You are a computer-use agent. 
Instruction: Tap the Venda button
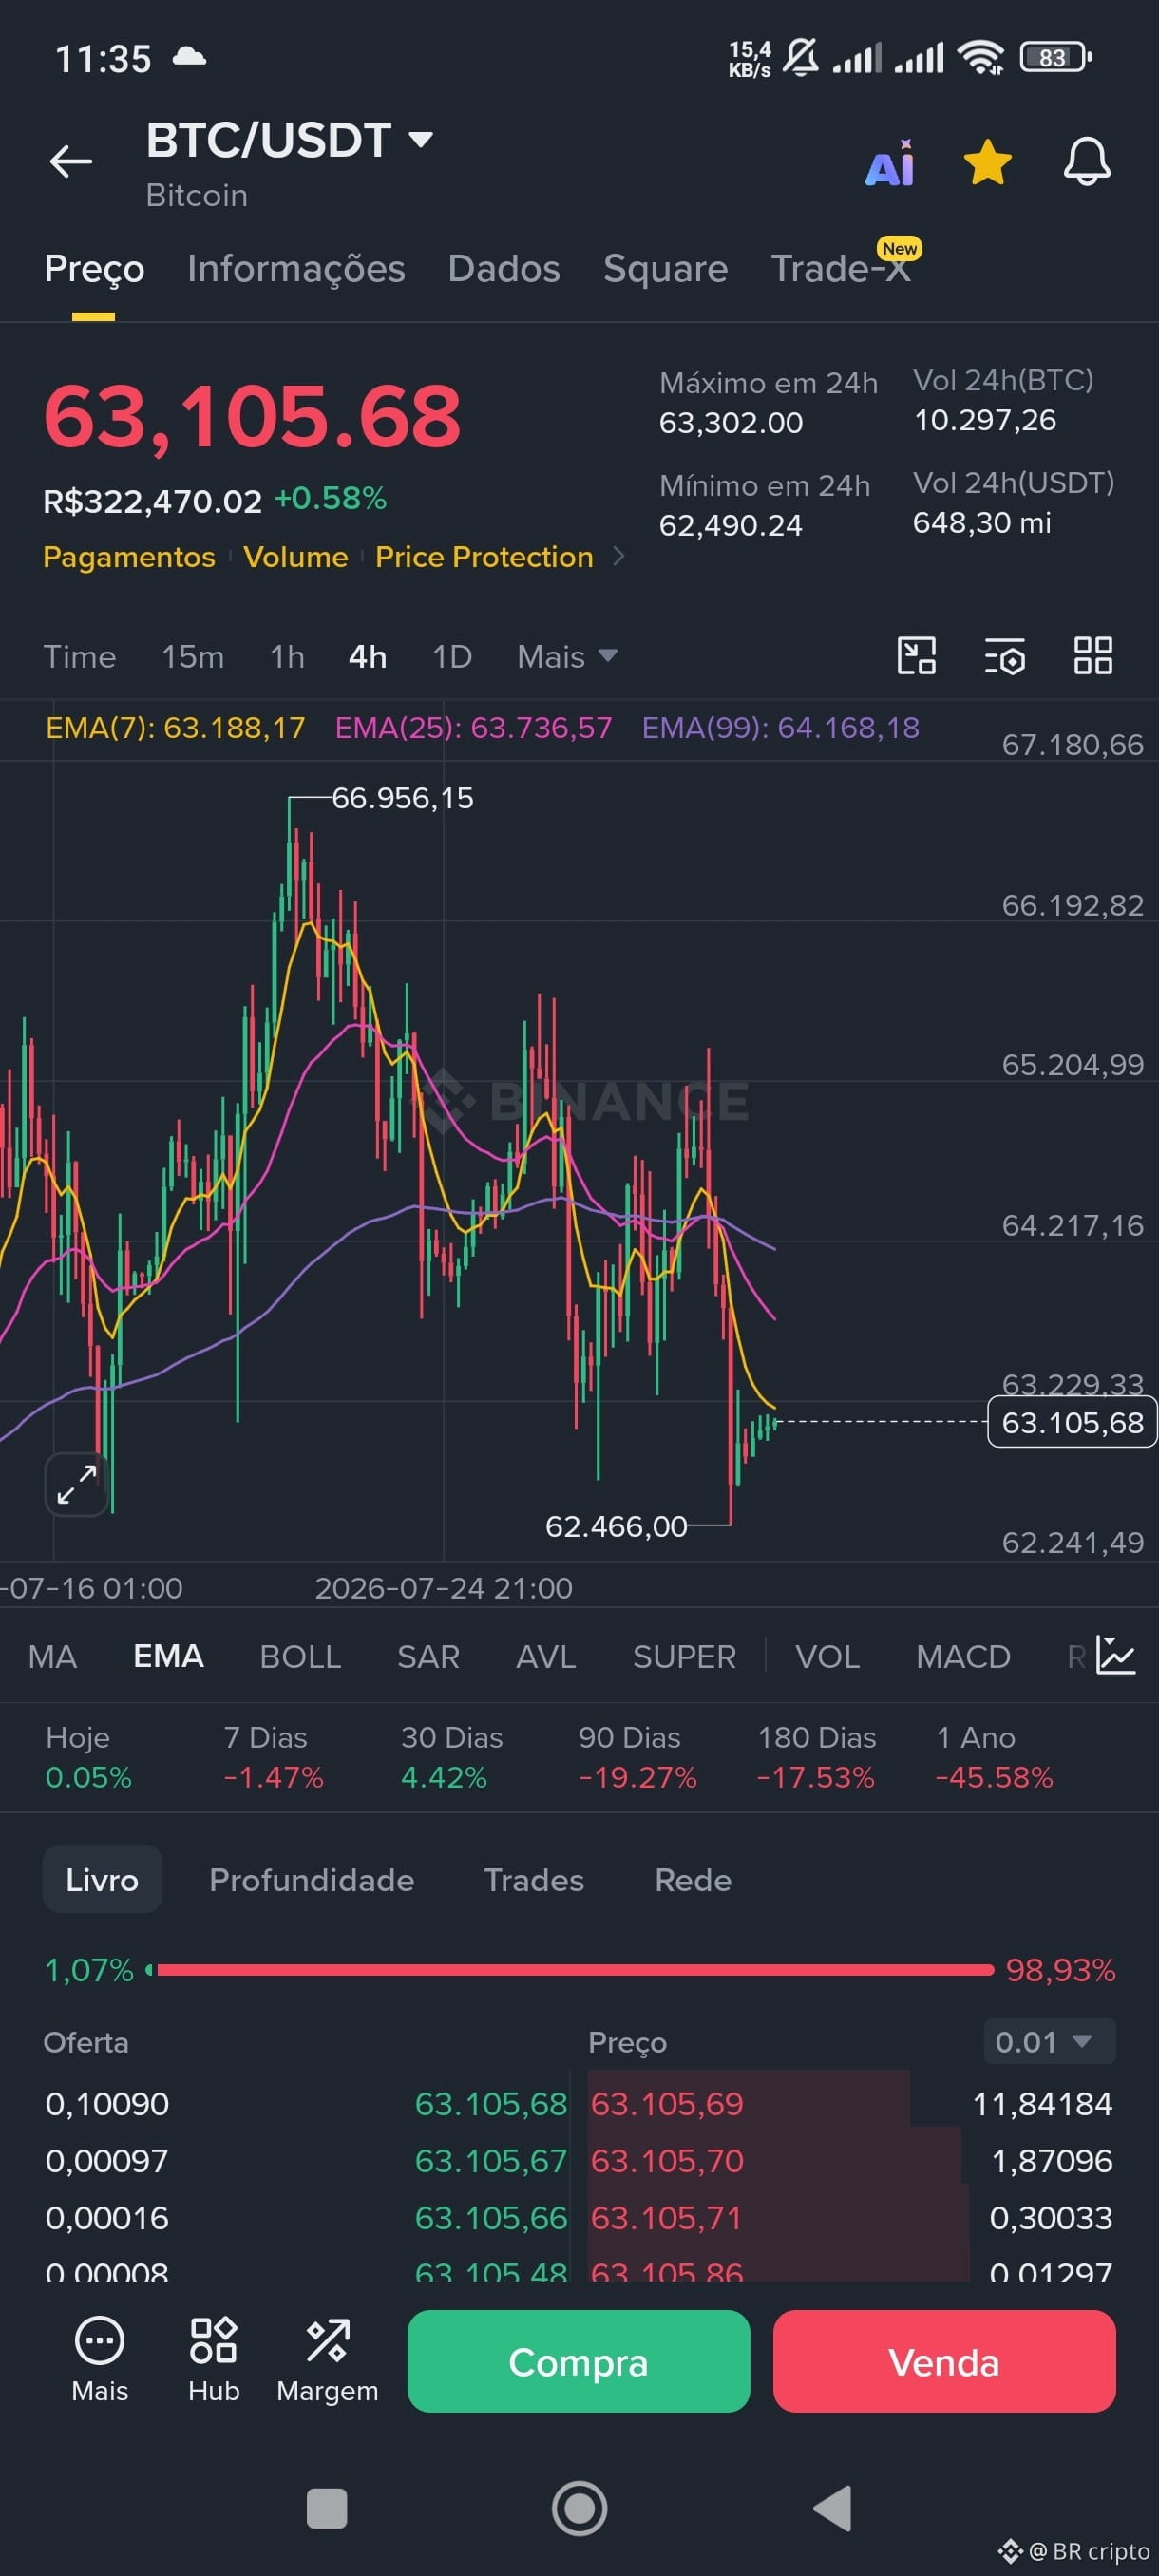[x=944, y=2361]
